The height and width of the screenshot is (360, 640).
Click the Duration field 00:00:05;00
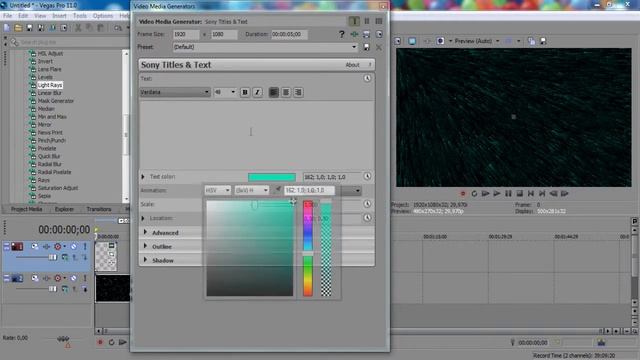289,34
